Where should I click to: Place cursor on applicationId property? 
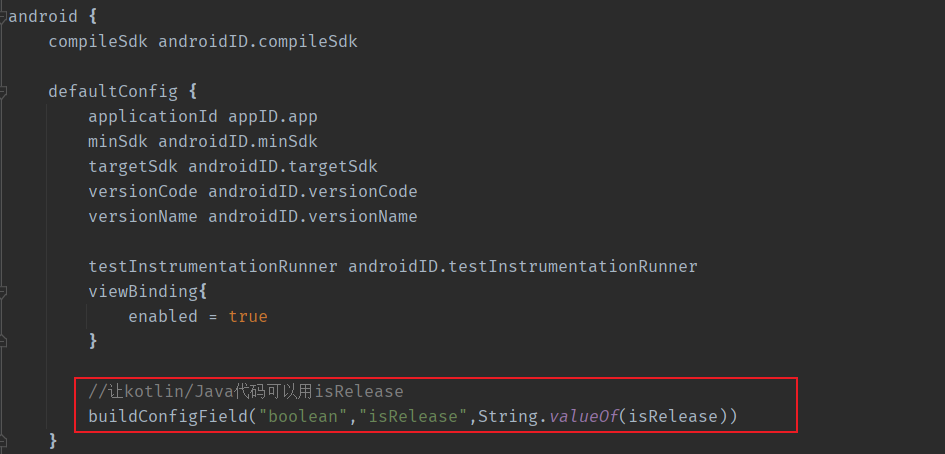point(152,116)
